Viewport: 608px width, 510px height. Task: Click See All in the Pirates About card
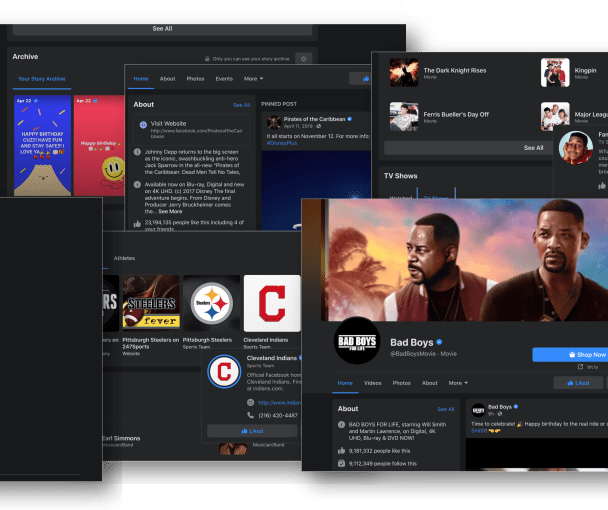coord(241,105)
